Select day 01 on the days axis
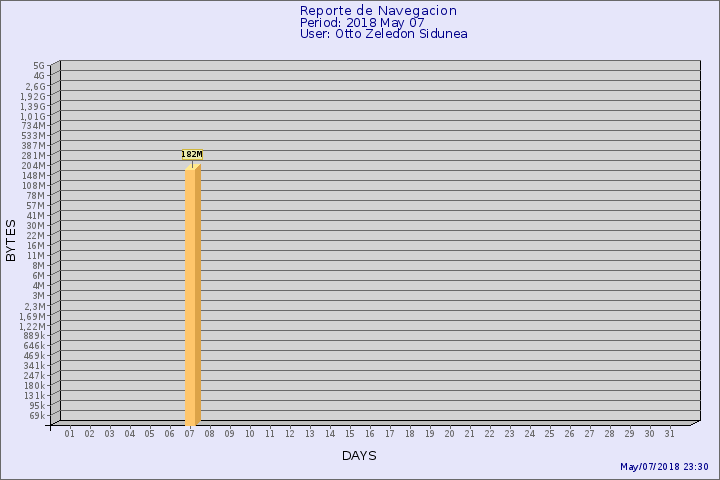This screenshot has height=480, width=720. [x=70, y=434]
